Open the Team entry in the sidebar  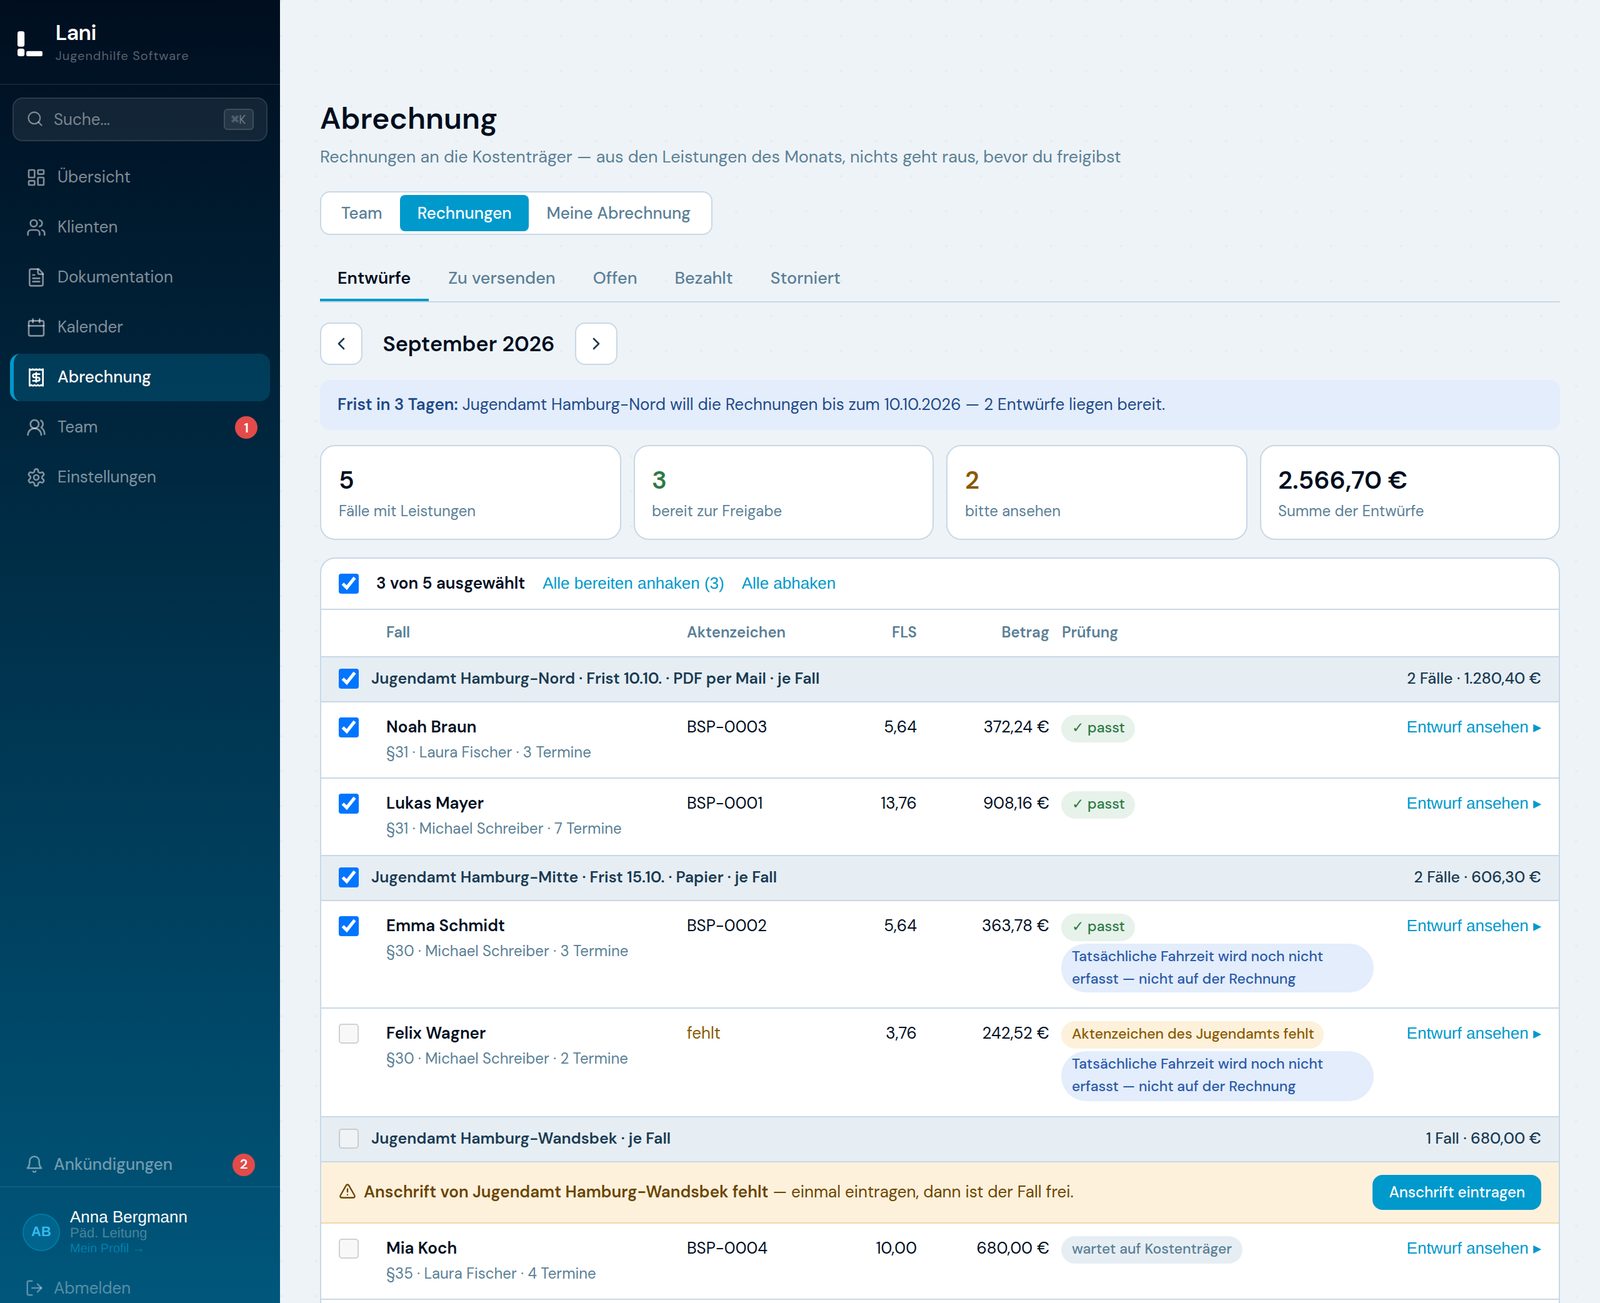pos(140,427)
